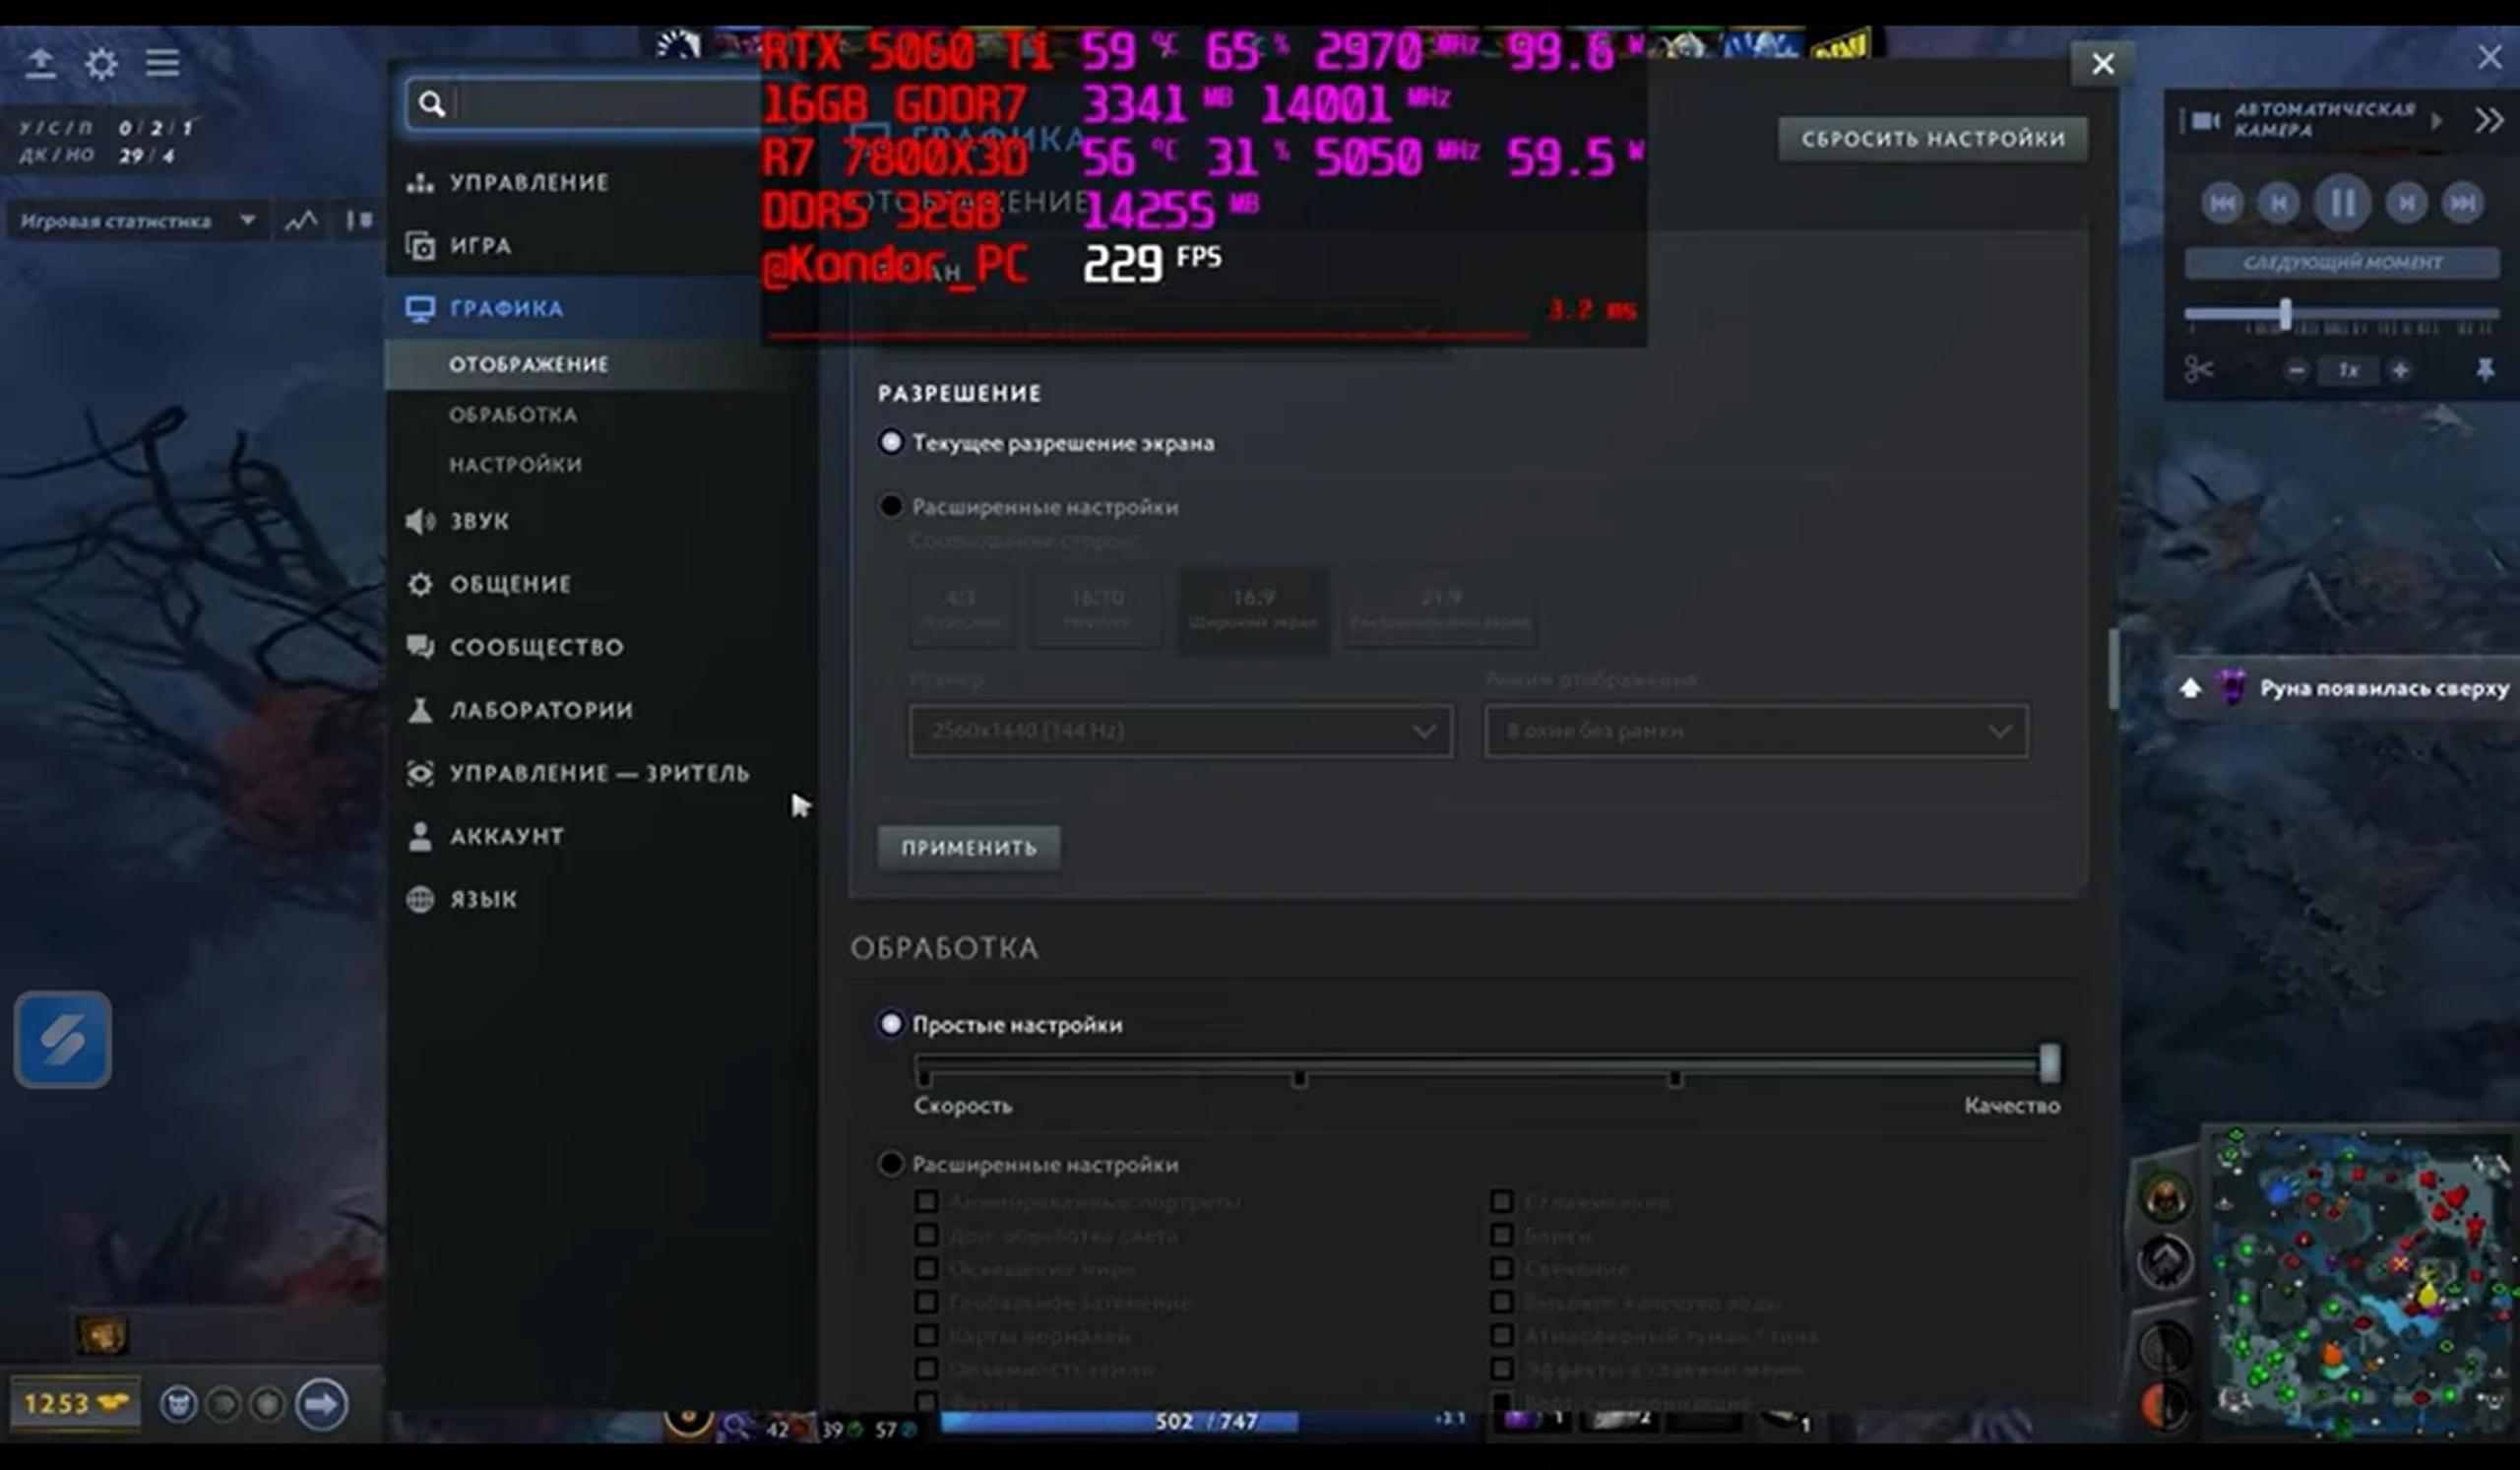Pin the replay panel with pushpin icon
Image resolution: width=2520 pixels, height=1470 pixels.
pos(2484,370)
